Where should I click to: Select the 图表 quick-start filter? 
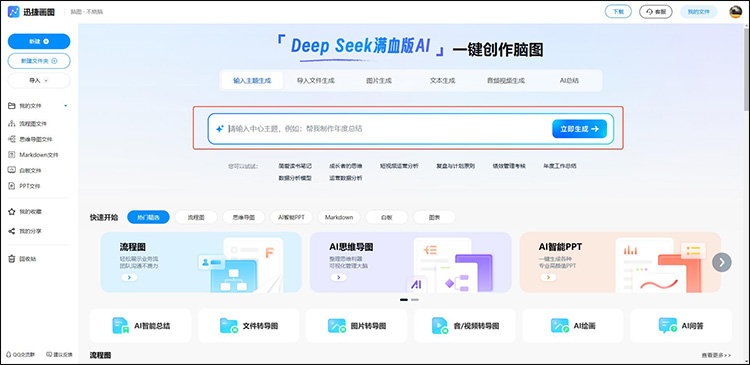coord(434,217)
